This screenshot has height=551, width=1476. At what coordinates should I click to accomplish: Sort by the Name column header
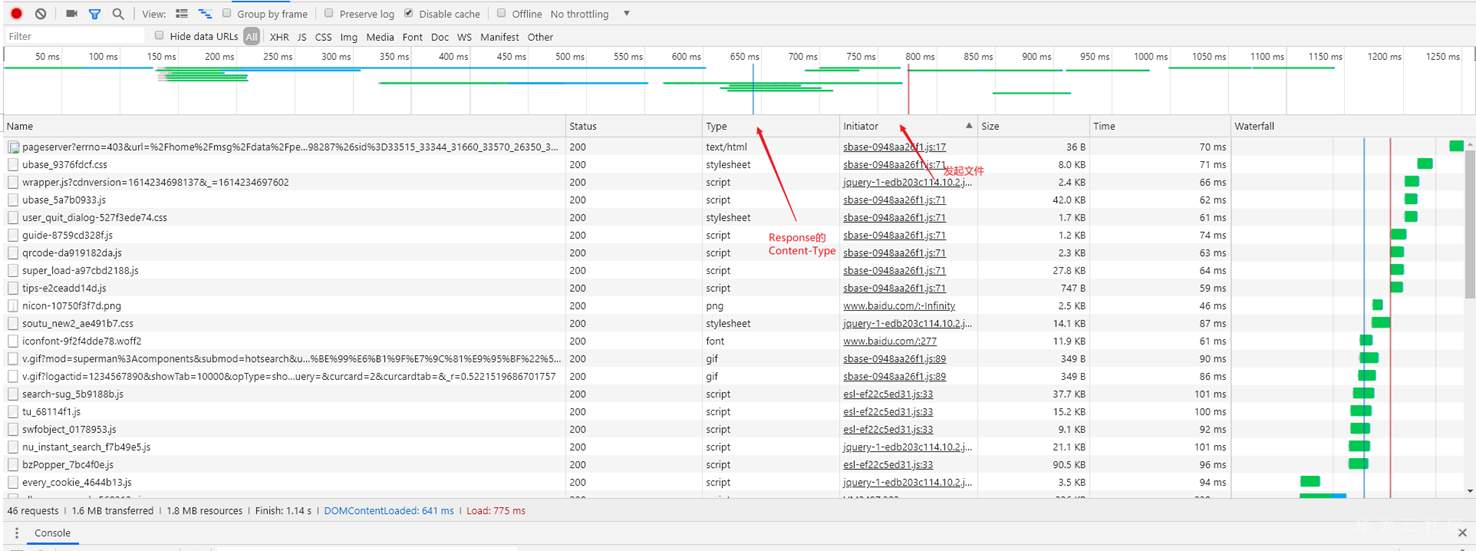[x=283, y=127]
